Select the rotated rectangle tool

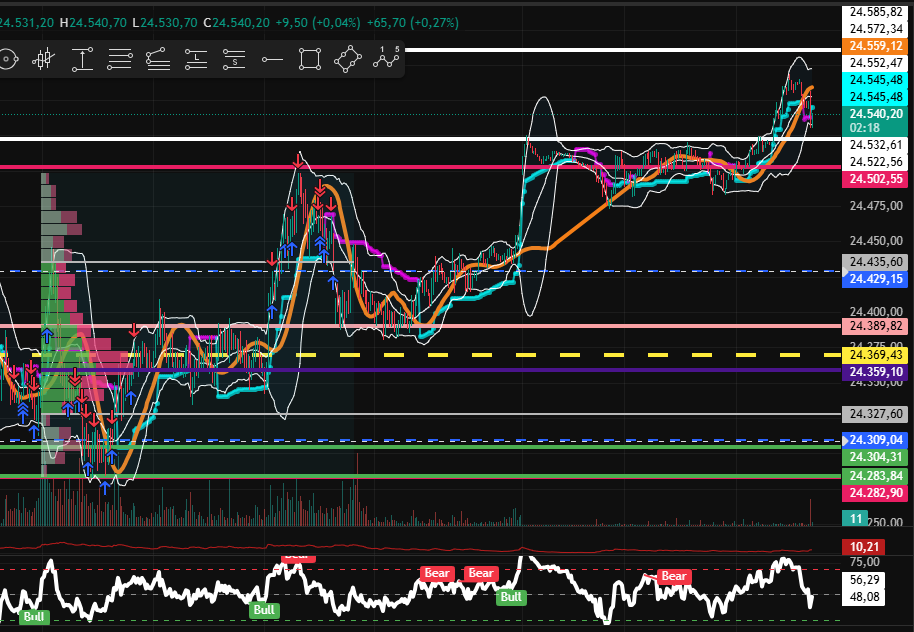[348, 60]
